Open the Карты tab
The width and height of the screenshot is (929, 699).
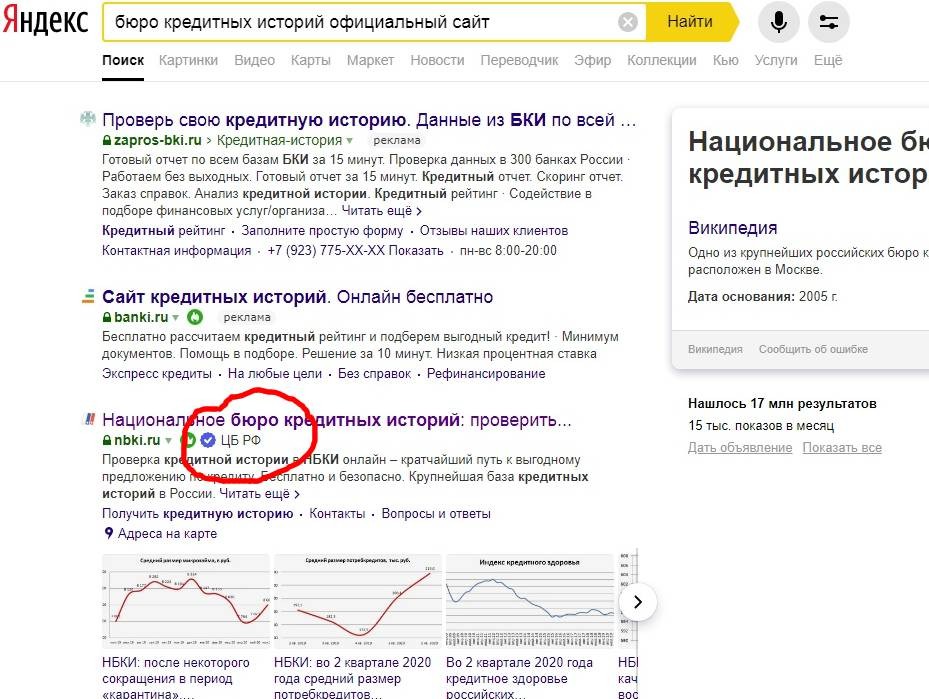click(x=310, y=60)
